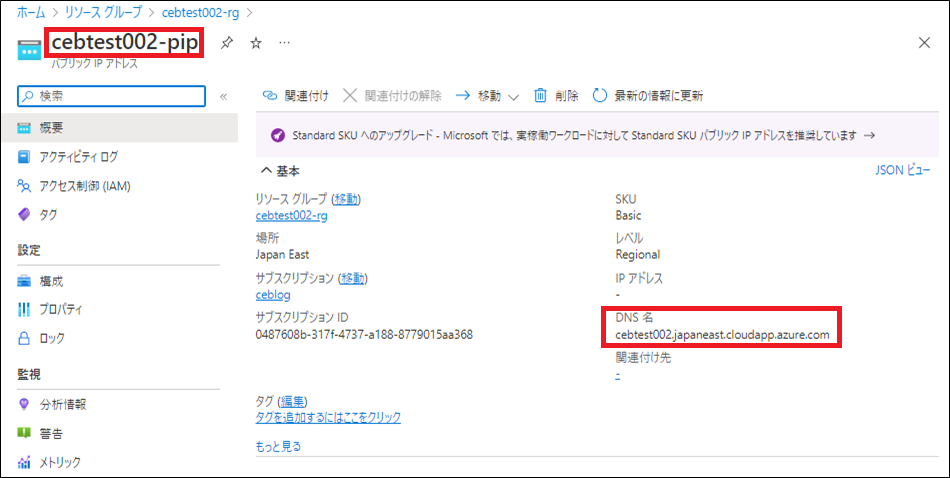950x478 pixels.
Task: Click the 関連付けの解除 X icon
Action: point(350,96)
